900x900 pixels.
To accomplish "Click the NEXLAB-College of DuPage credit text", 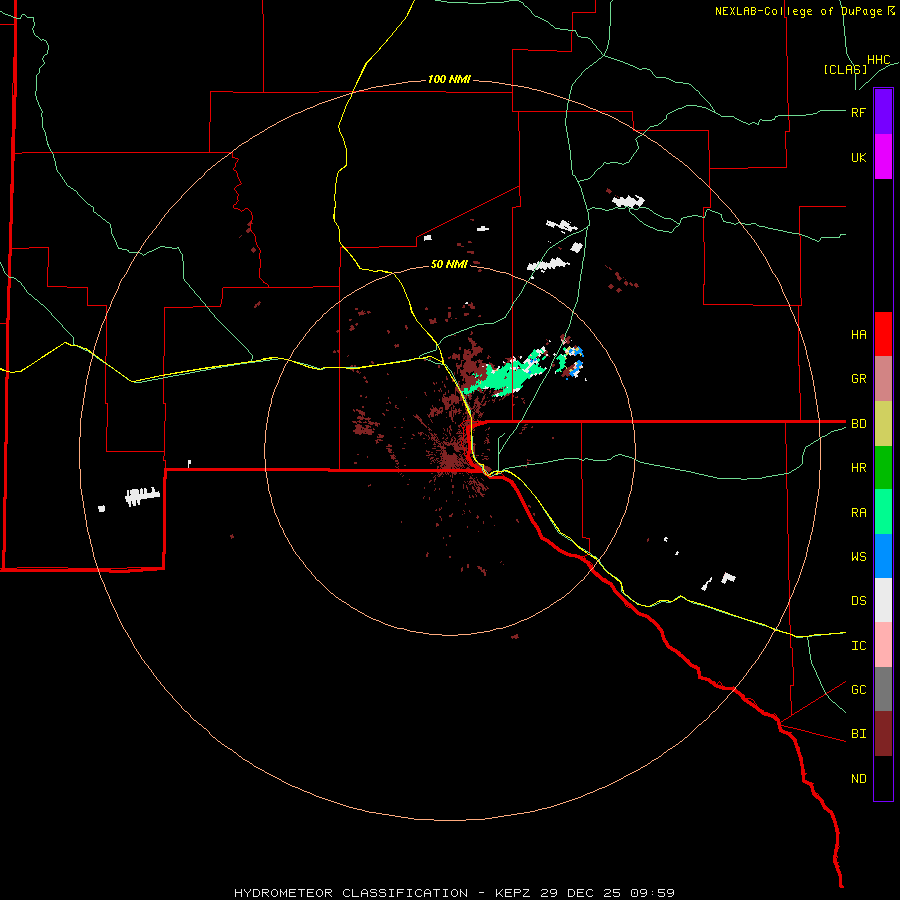I will [x=804, y=11].
